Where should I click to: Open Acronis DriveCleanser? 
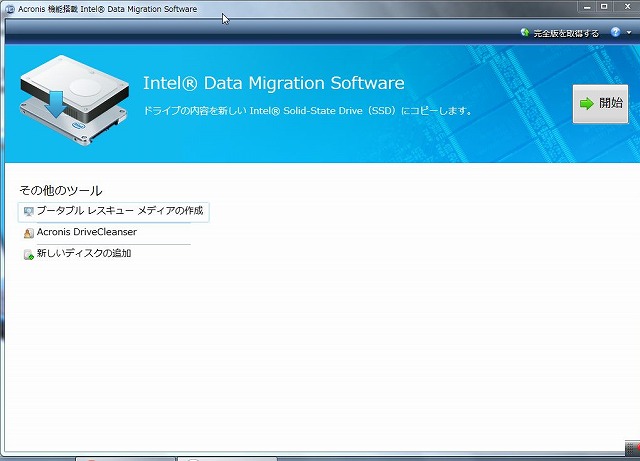pyautogui.click(x=87, y=232)
